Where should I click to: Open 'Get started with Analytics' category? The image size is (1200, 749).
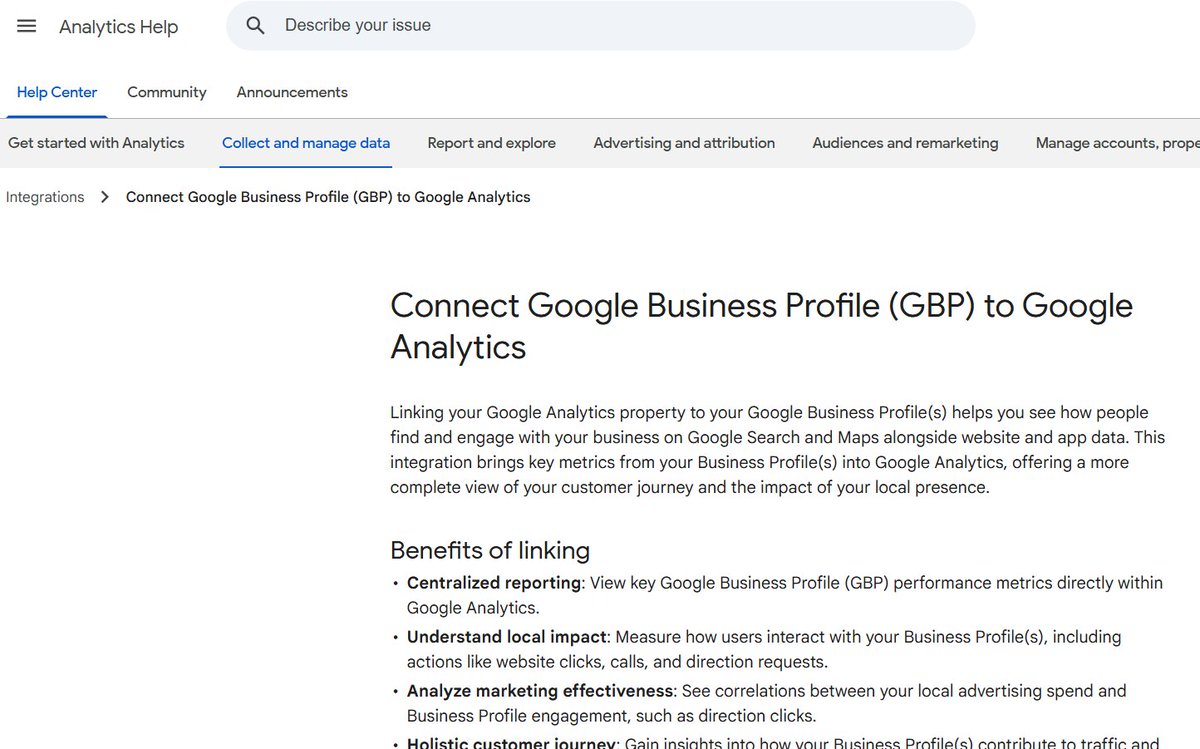tap(96, 143)
